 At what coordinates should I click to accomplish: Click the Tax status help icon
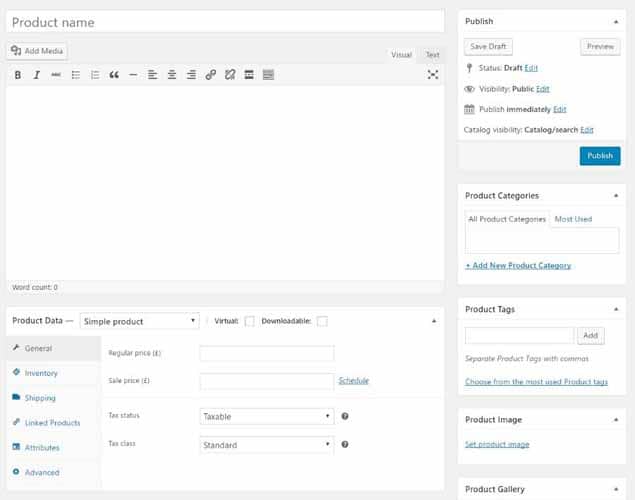345,416
